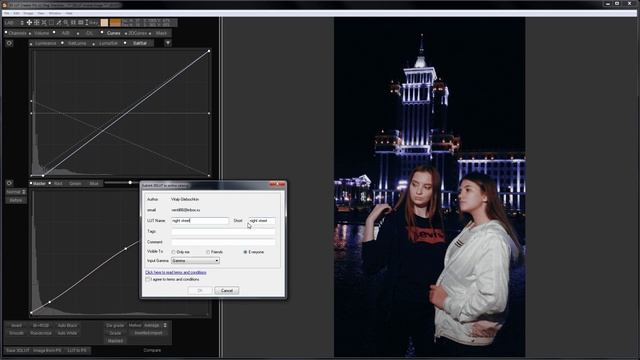Switch to the Curves tab
The height and width of the screenshot is (360, 640).
pos(113,33)
